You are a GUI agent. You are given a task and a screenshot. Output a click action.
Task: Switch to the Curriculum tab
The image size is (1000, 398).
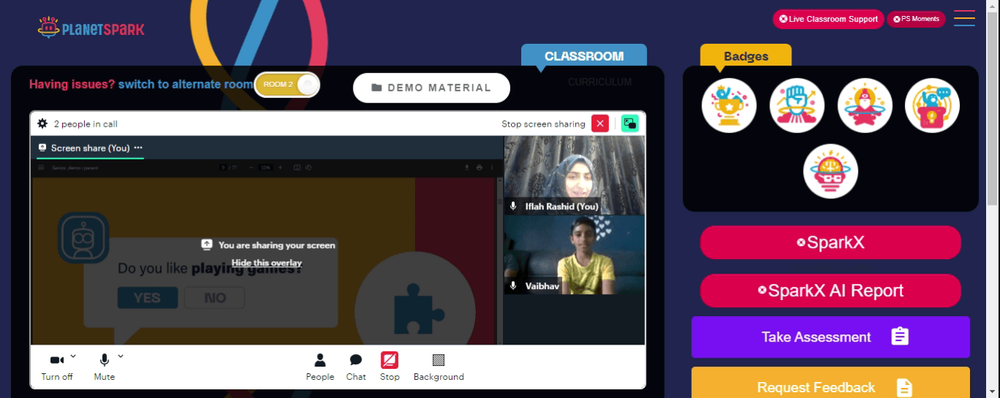599,82
